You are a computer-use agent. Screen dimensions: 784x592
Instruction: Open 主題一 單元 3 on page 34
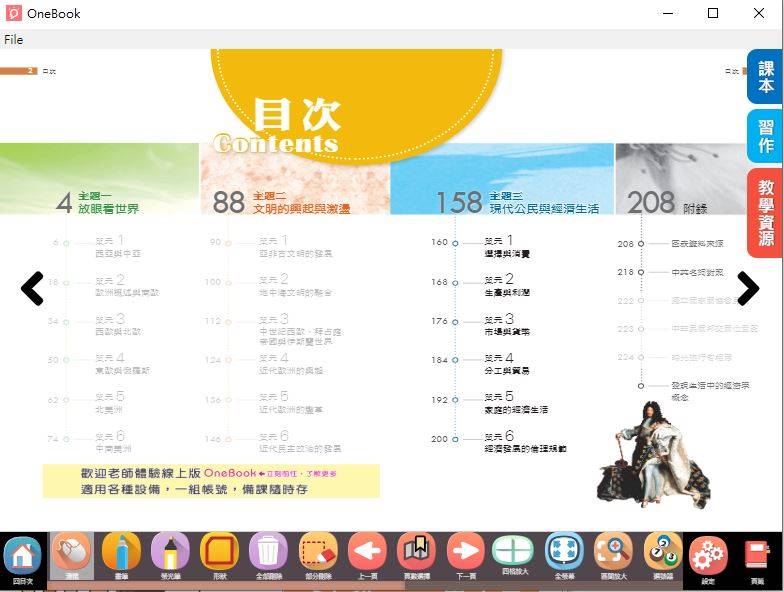coord(95,324)
